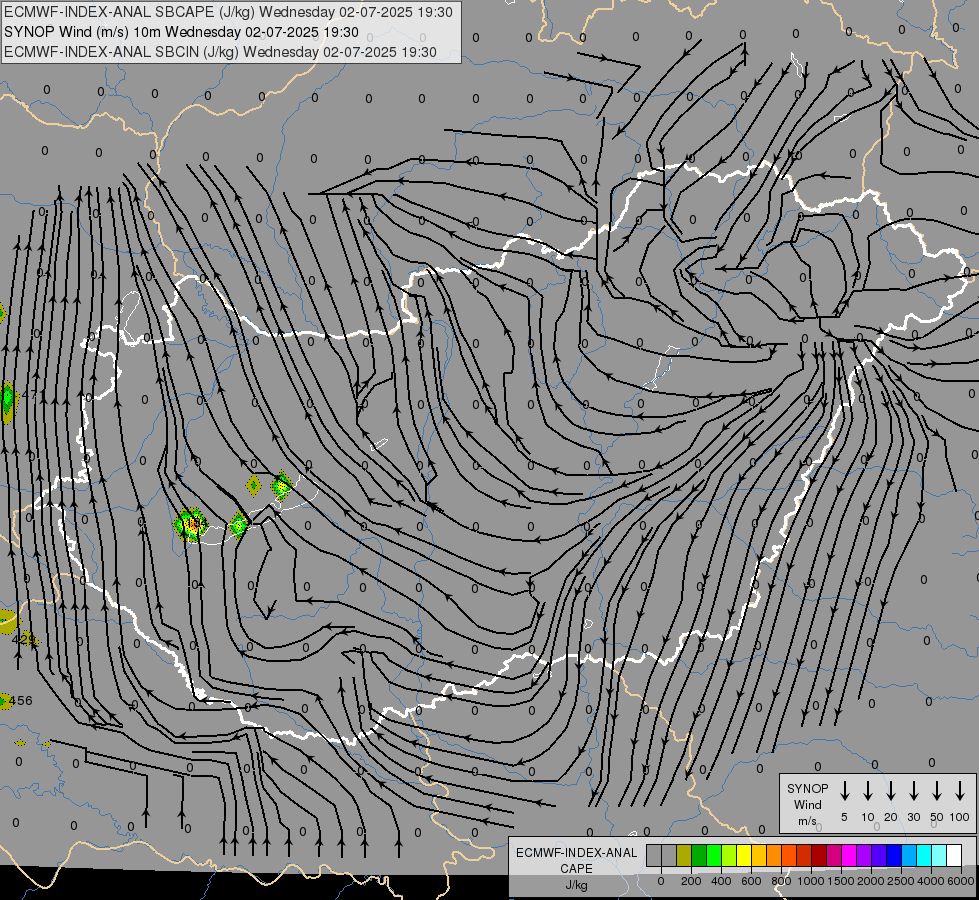Screen dimensions: 979x900
Task: Select the olive CAPE legend swatch
Action: [684, 855]
